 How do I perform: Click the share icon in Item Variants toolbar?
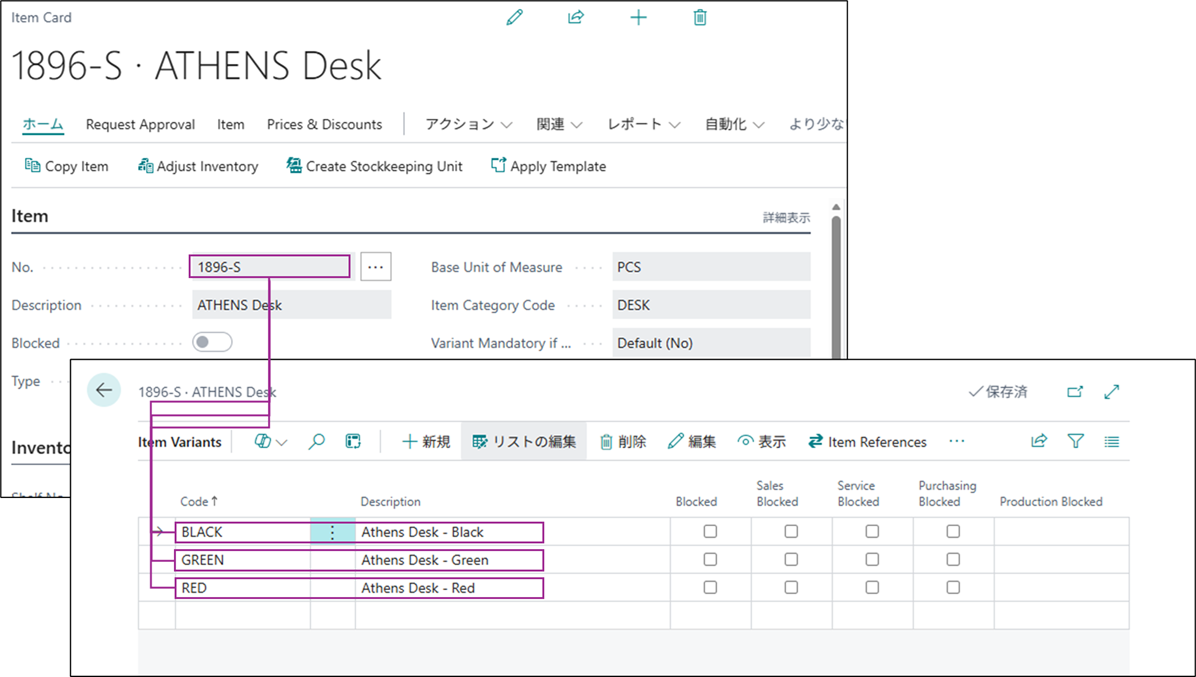pos(1039,441)
